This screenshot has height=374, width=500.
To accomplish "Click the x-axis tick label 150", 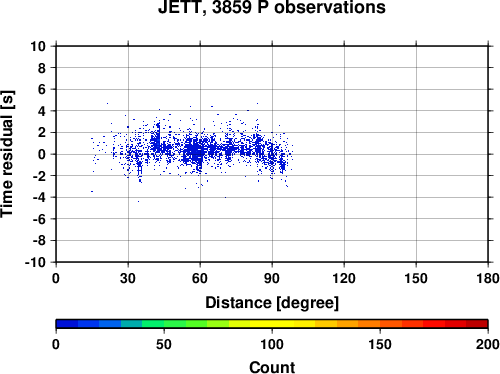I will point(416,278).
